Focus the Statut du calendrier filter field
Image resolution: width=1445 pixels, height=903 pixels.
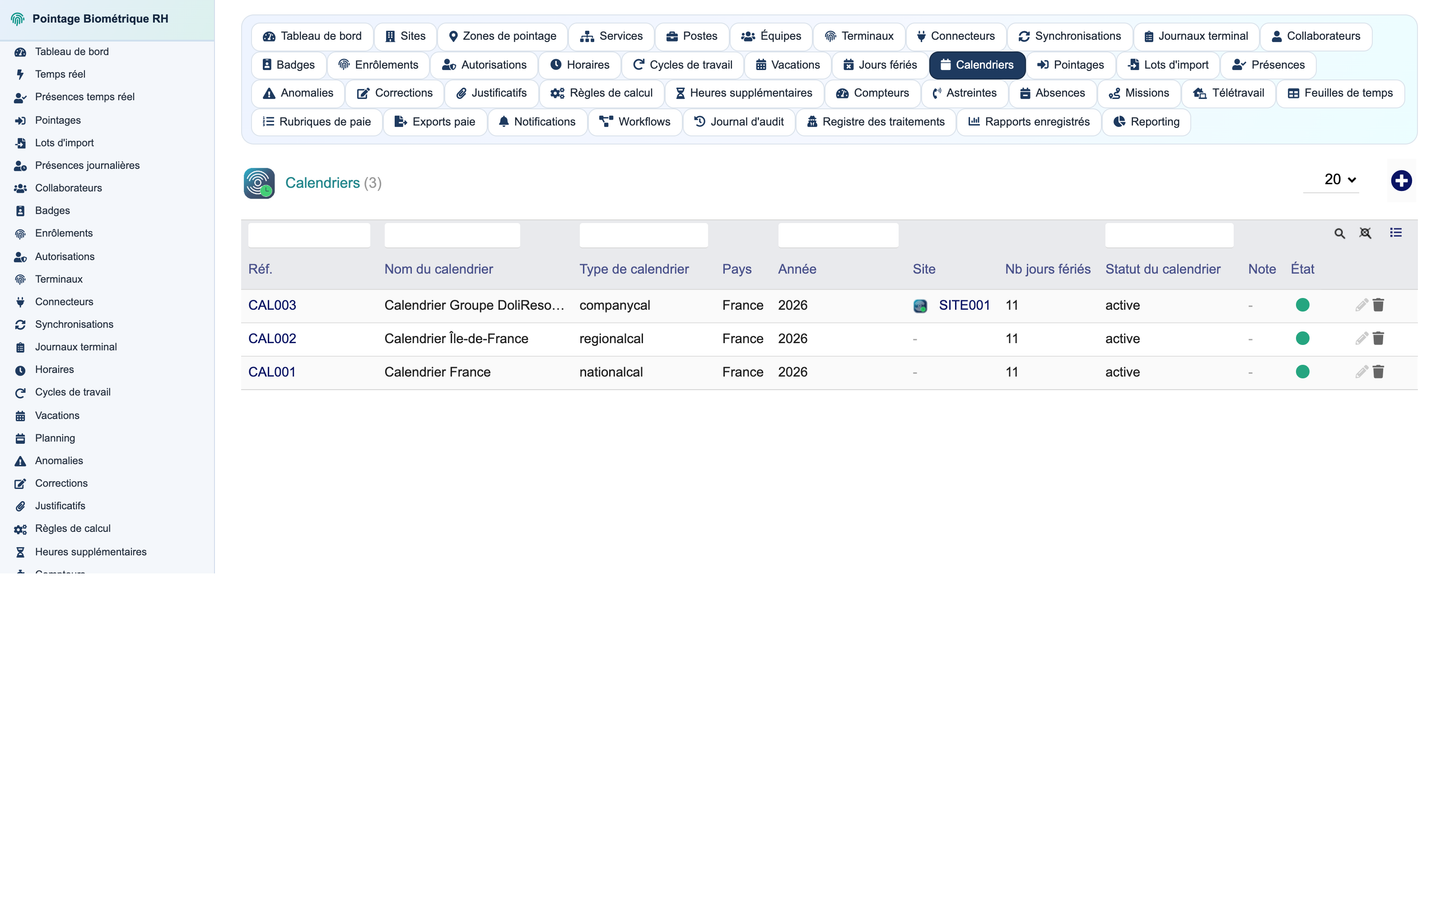pyautogui.click(x=1169, y=235)
